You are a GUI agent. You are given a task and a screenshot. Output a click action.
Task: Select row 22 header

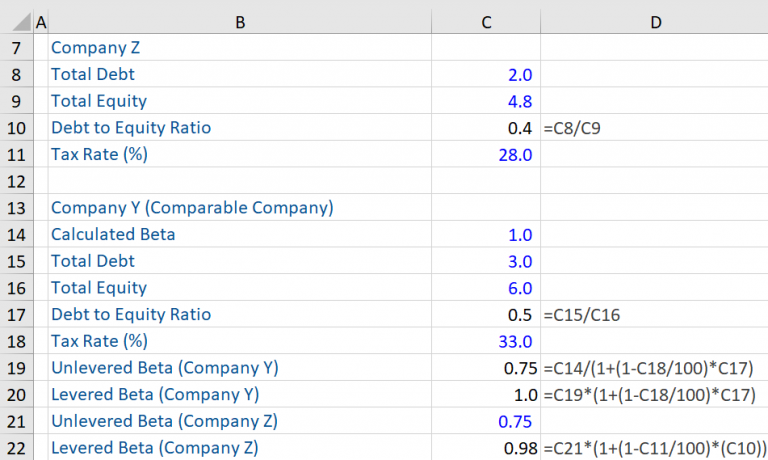pyautogui.click(x=16, y=448)
